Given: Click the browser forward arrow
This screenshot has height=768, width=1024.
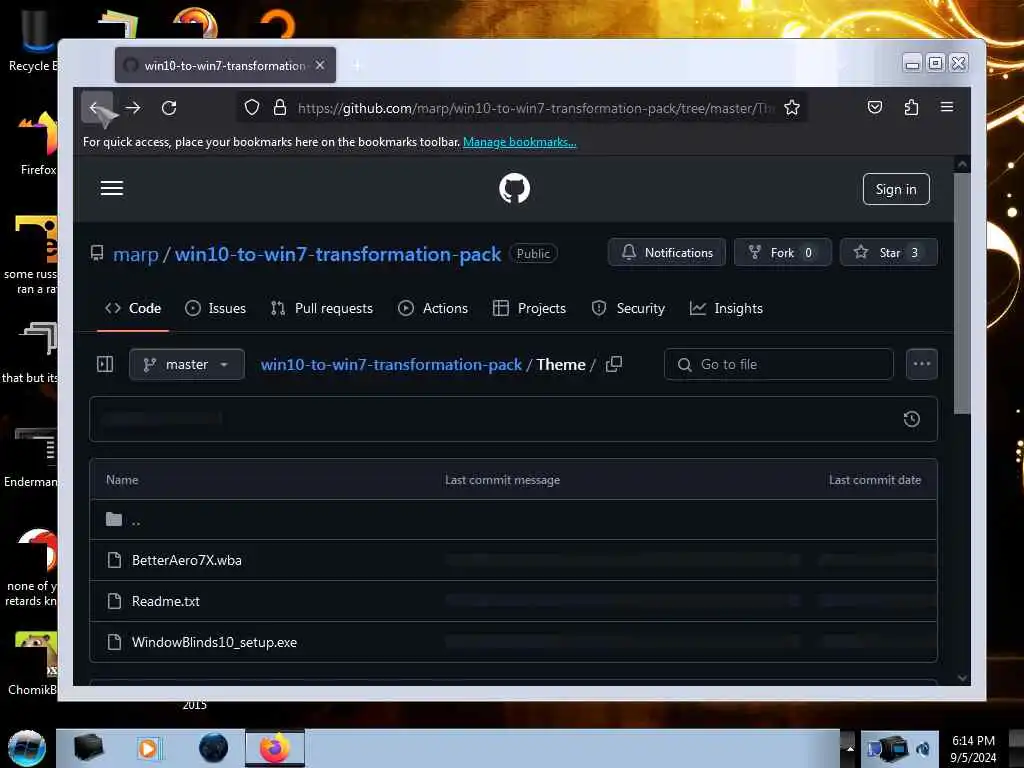Looking at the screenshot, I should click(x=133, y=108).
